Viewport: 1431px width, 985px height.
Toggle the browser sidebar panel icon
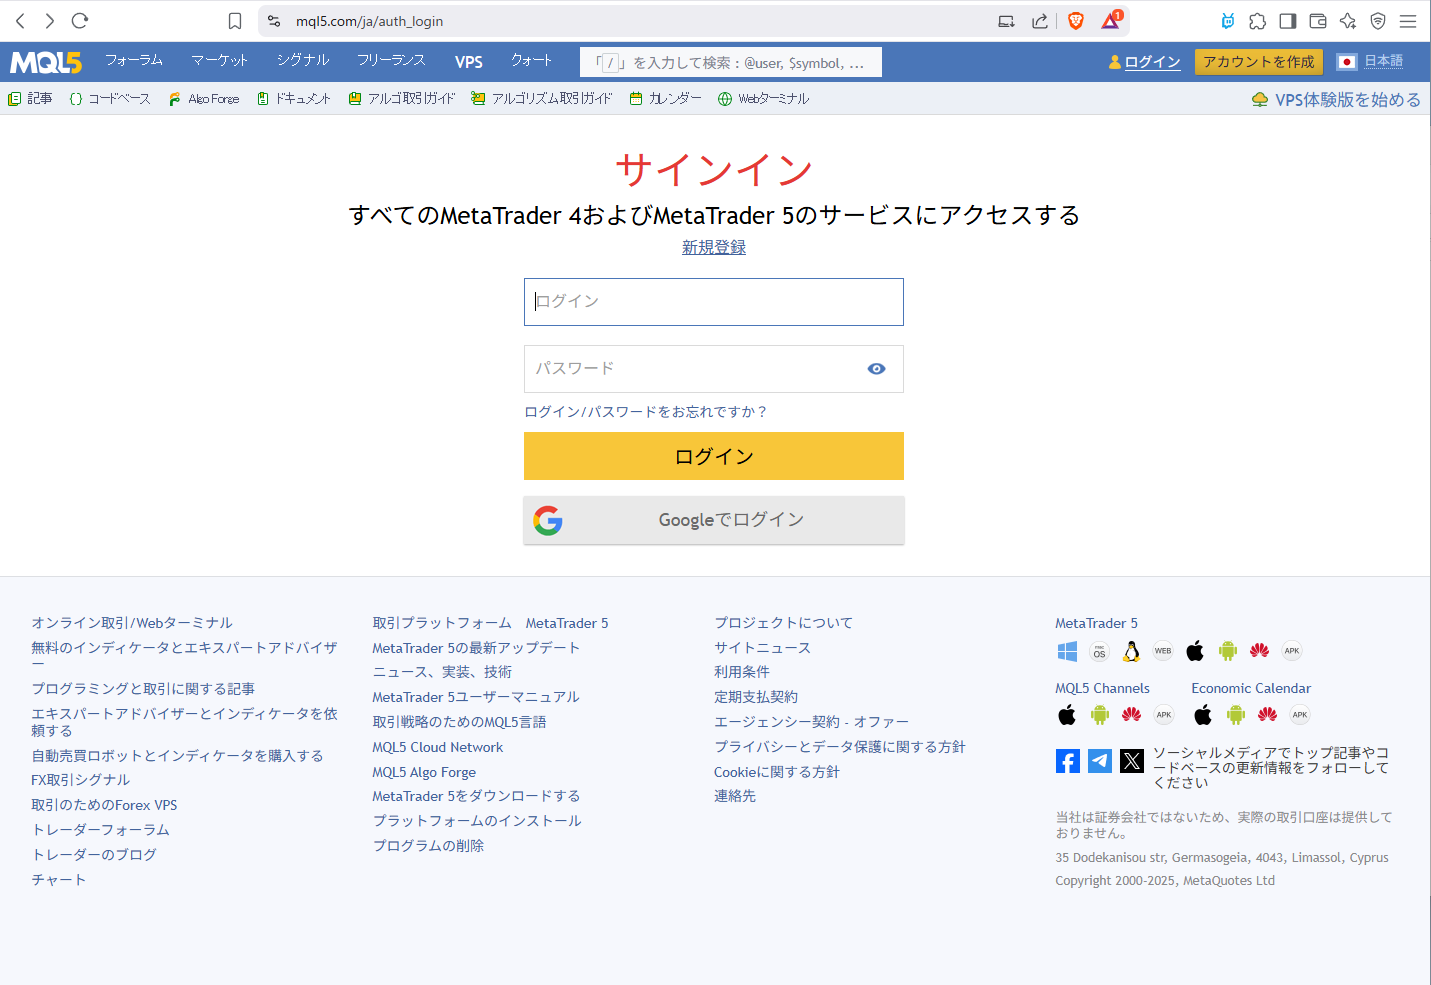point(1288,21)
